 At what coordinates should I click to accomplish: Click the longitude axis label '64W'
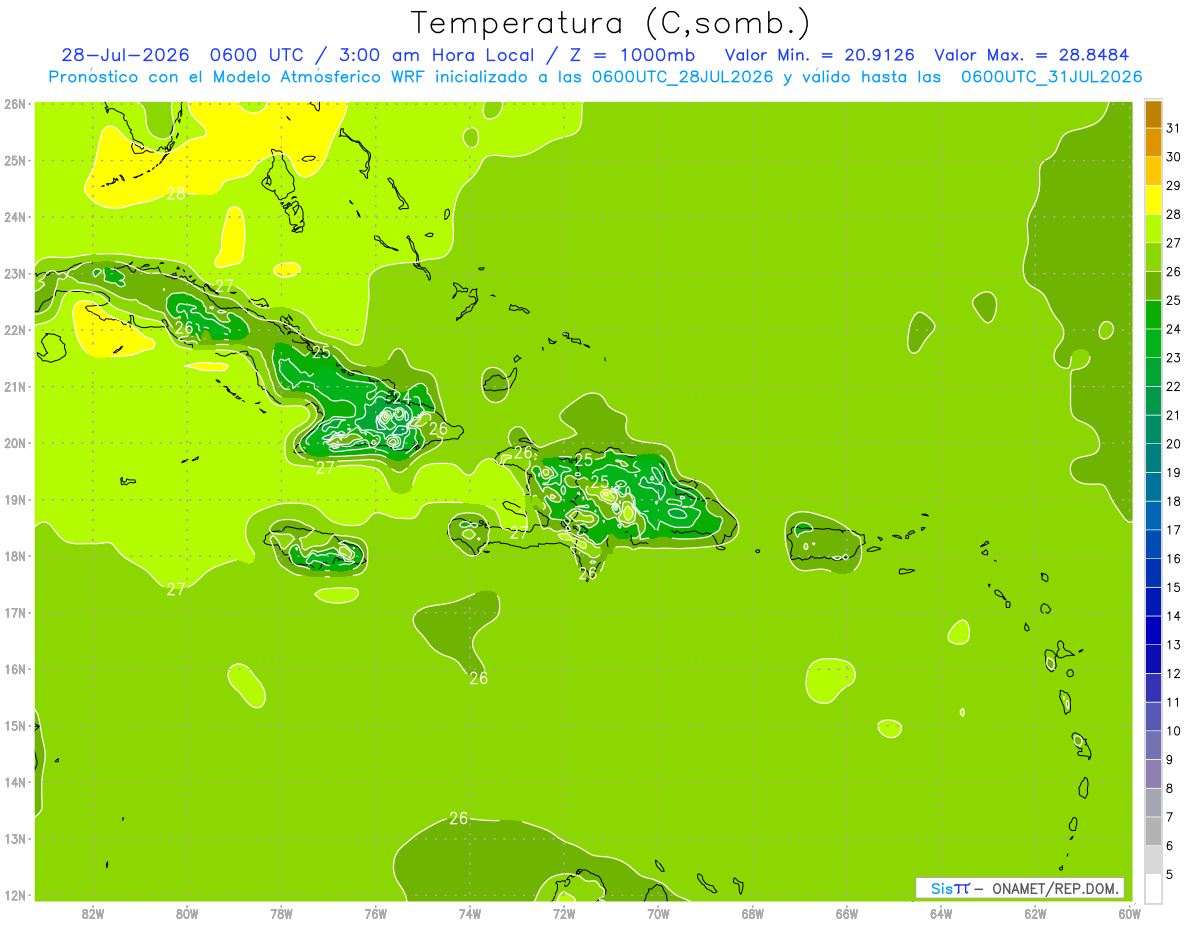pyautogui.click(x=941, y=913)
